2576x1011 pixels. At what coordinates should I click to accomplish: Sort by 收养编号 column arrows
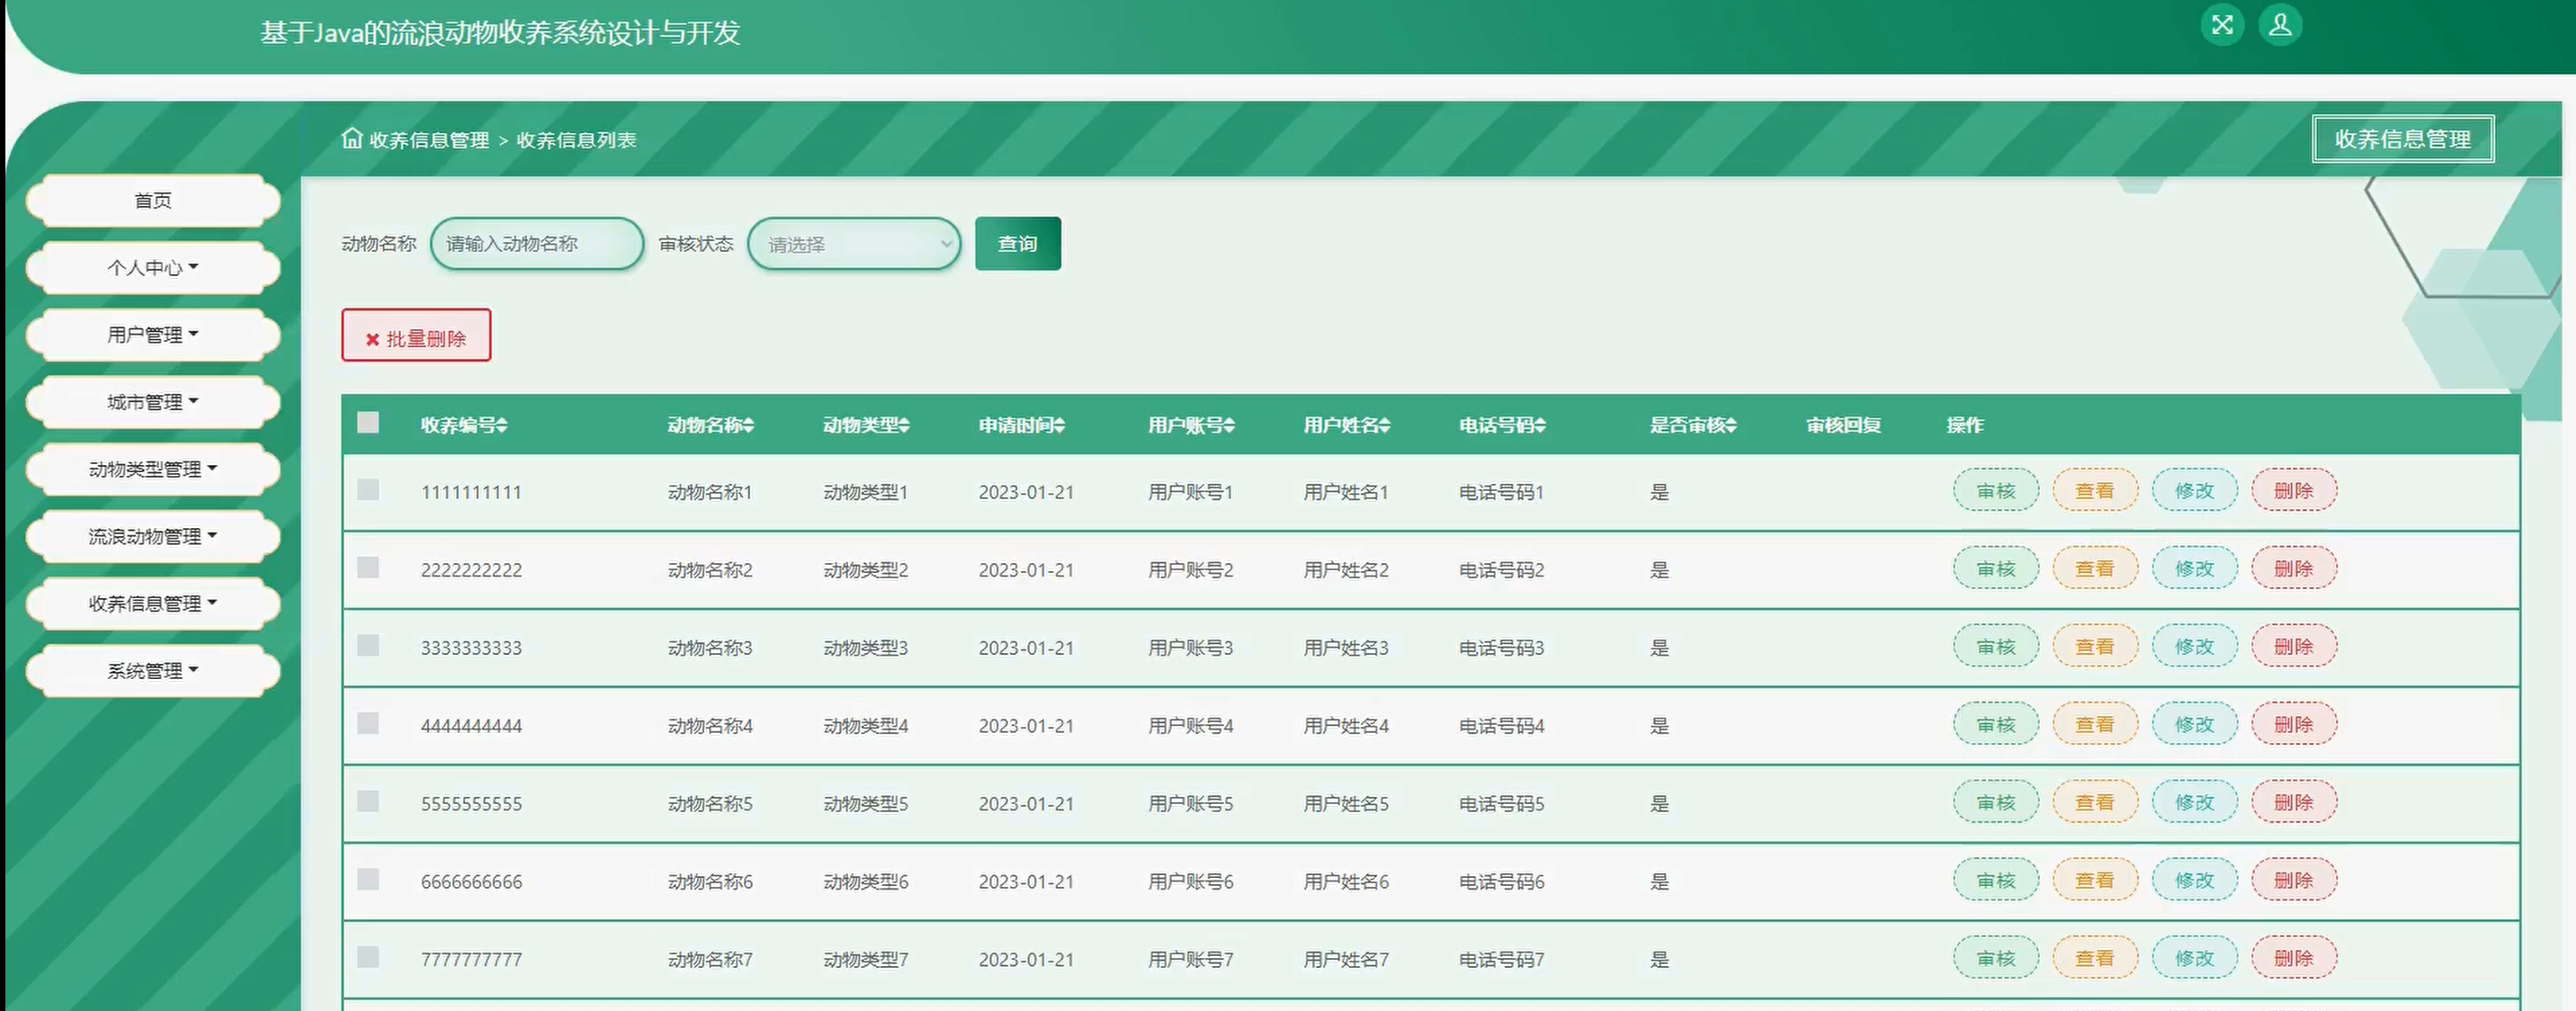[x=502, y=426]
